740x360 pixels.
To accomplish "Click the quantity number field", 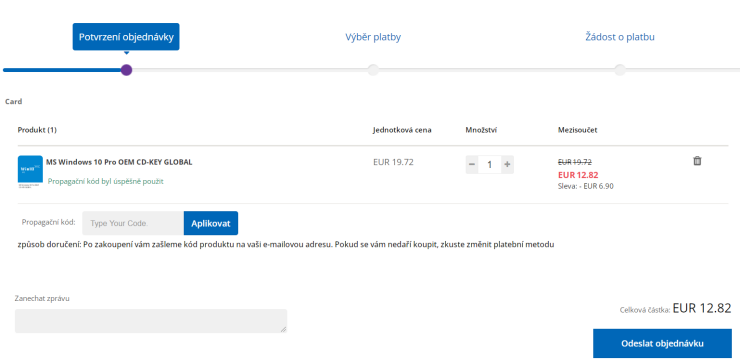I will tap(489, 164).
